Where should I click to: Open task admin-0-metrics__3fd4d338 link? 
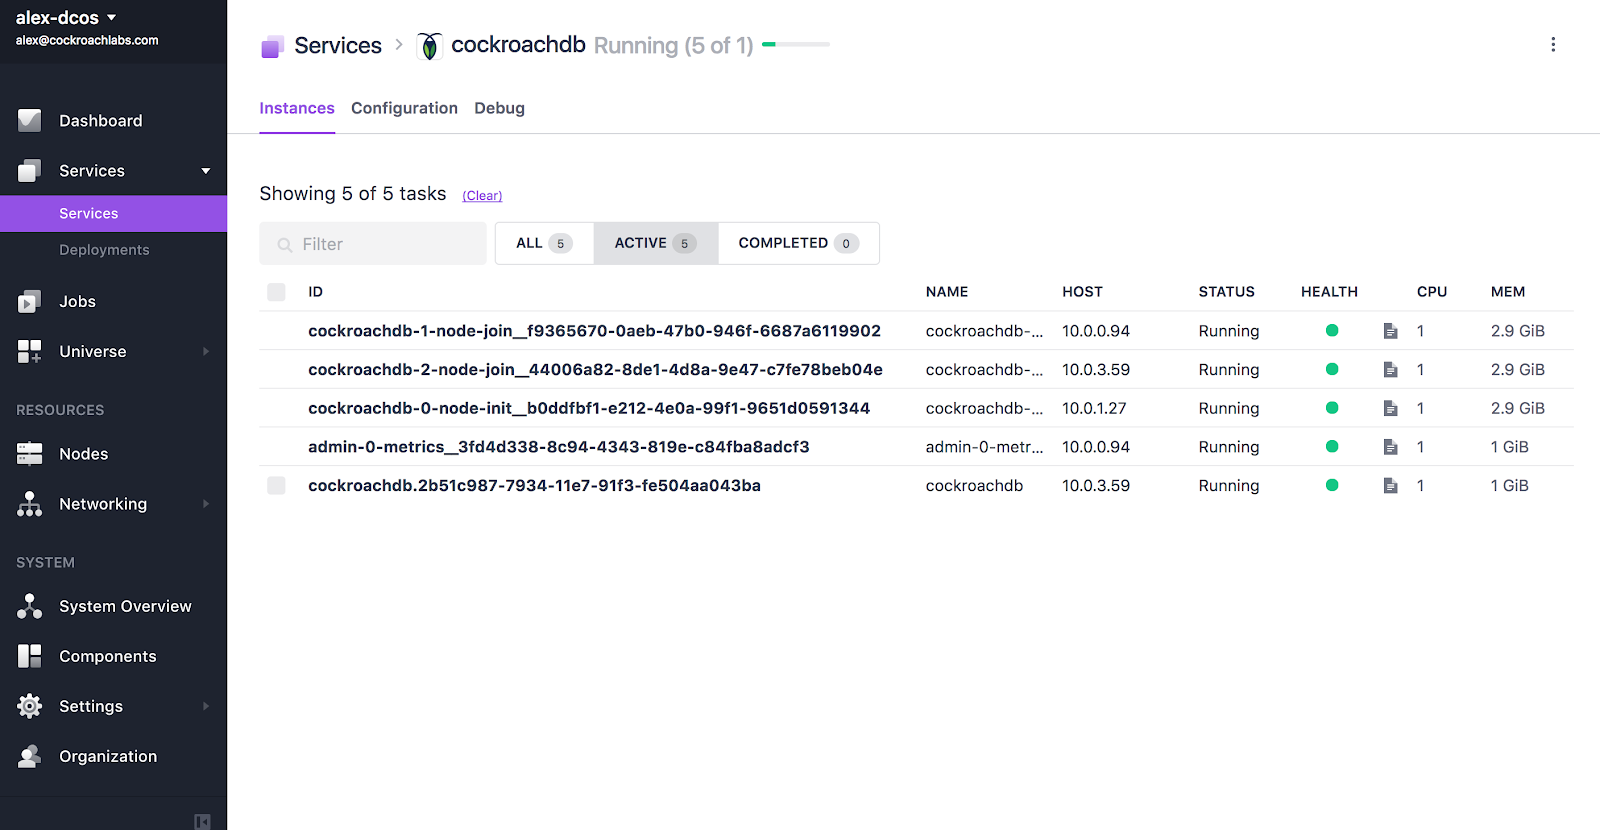[x=559, y=447]
